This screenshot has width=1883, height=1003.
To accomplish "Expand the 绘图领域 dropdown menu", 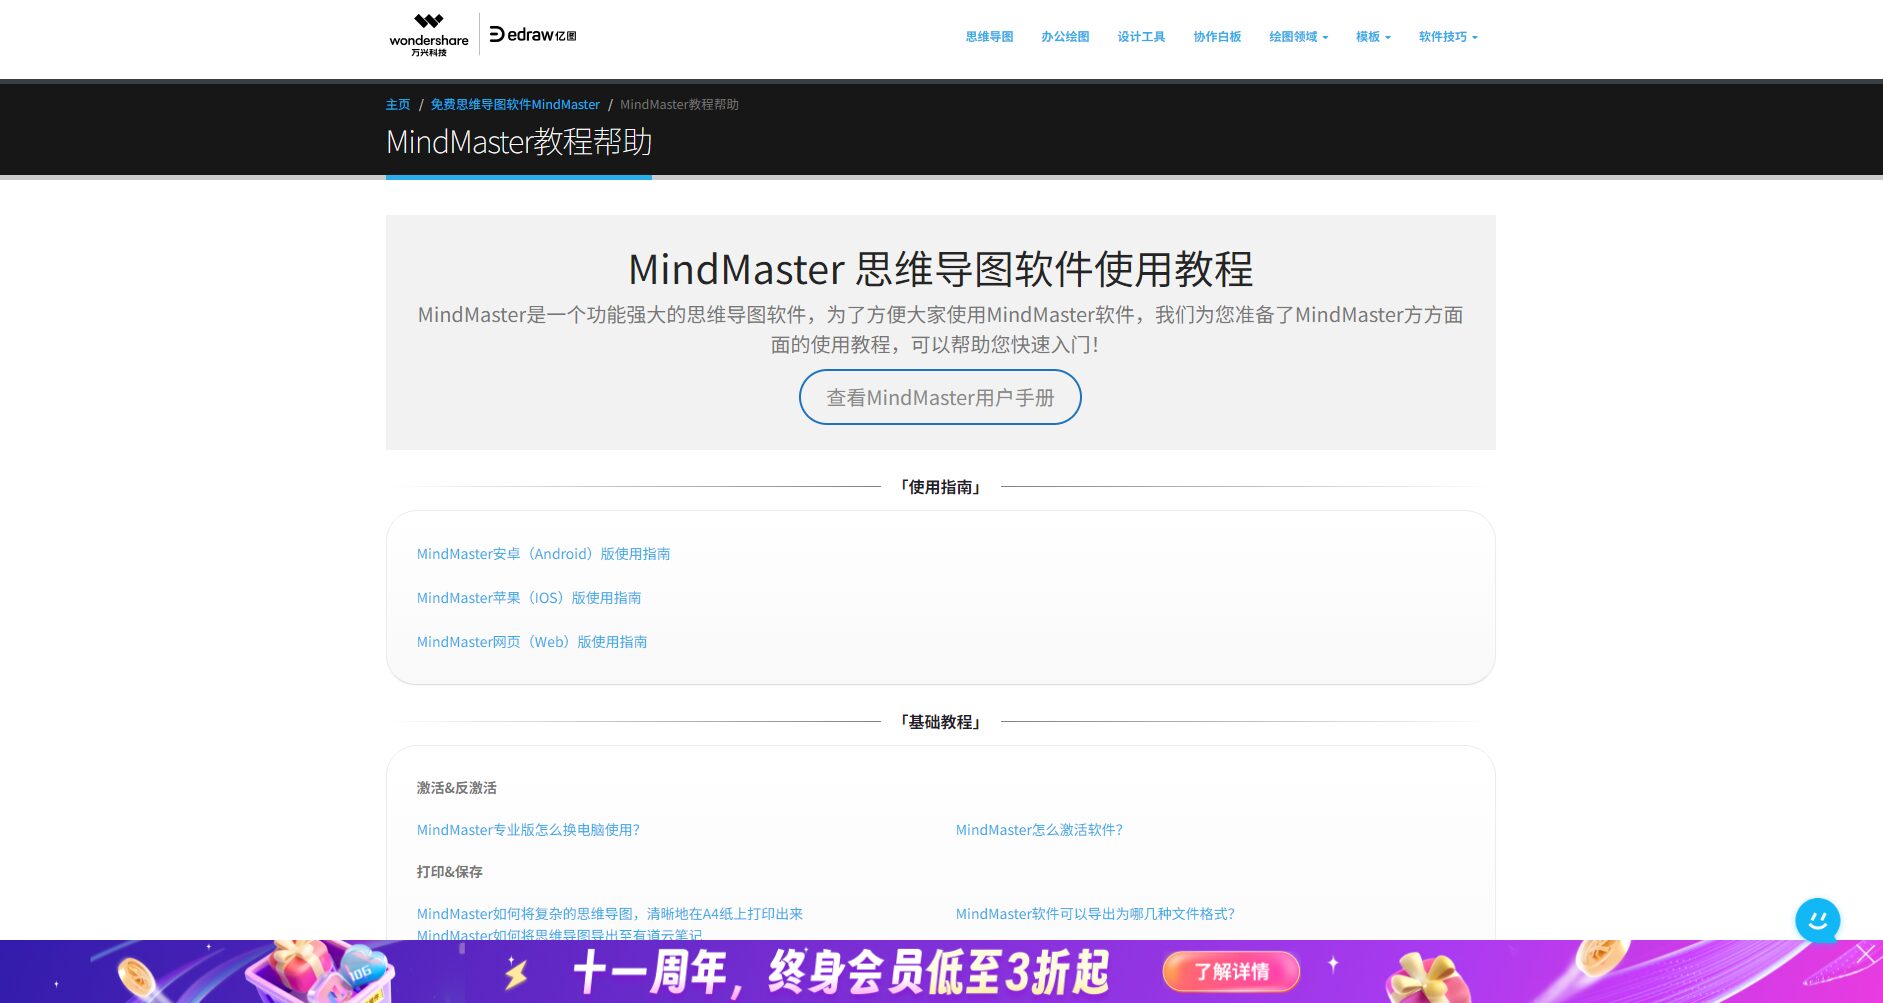I will [1298, 37].
